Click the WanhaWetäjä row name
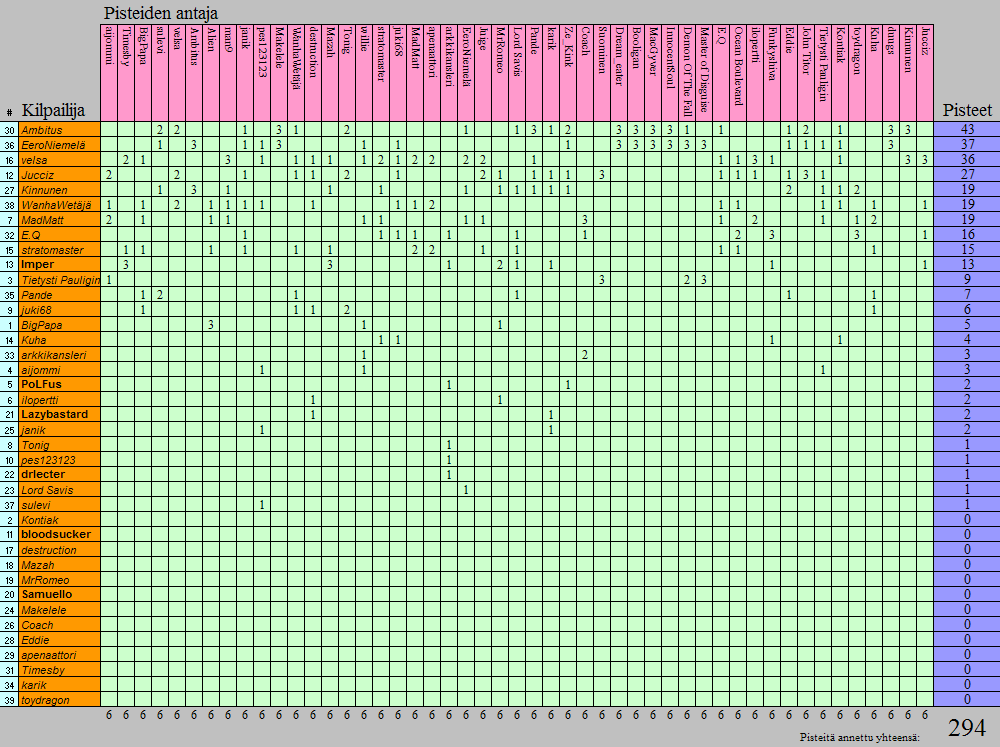 [59, 205]
